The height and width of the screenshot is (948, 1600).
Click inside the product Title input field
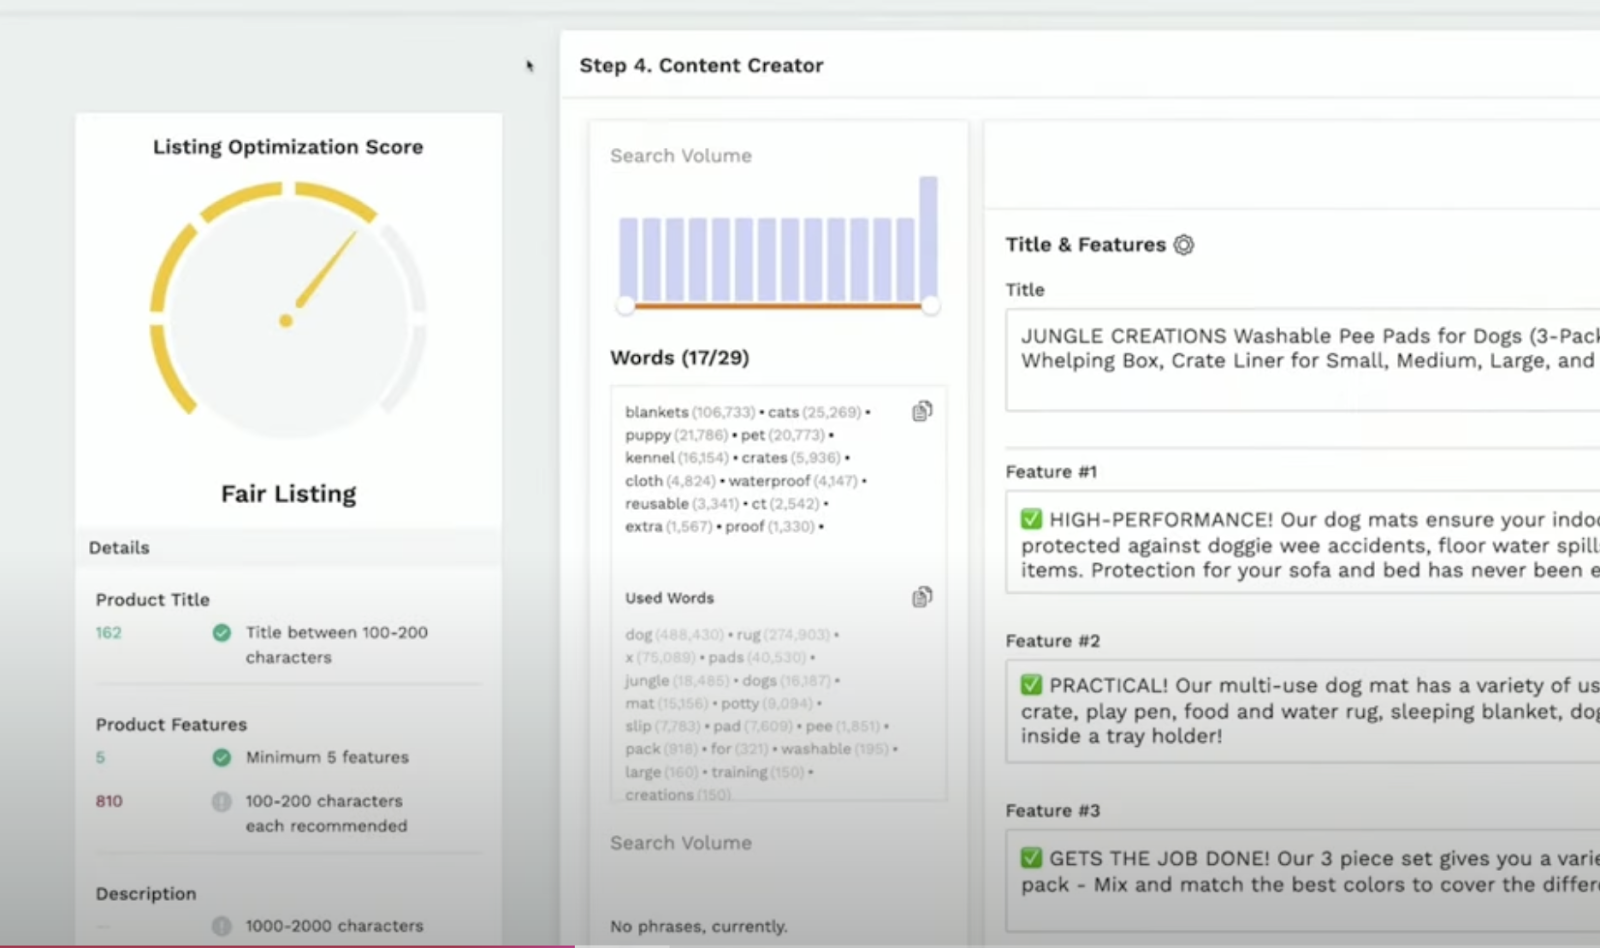1300,360
